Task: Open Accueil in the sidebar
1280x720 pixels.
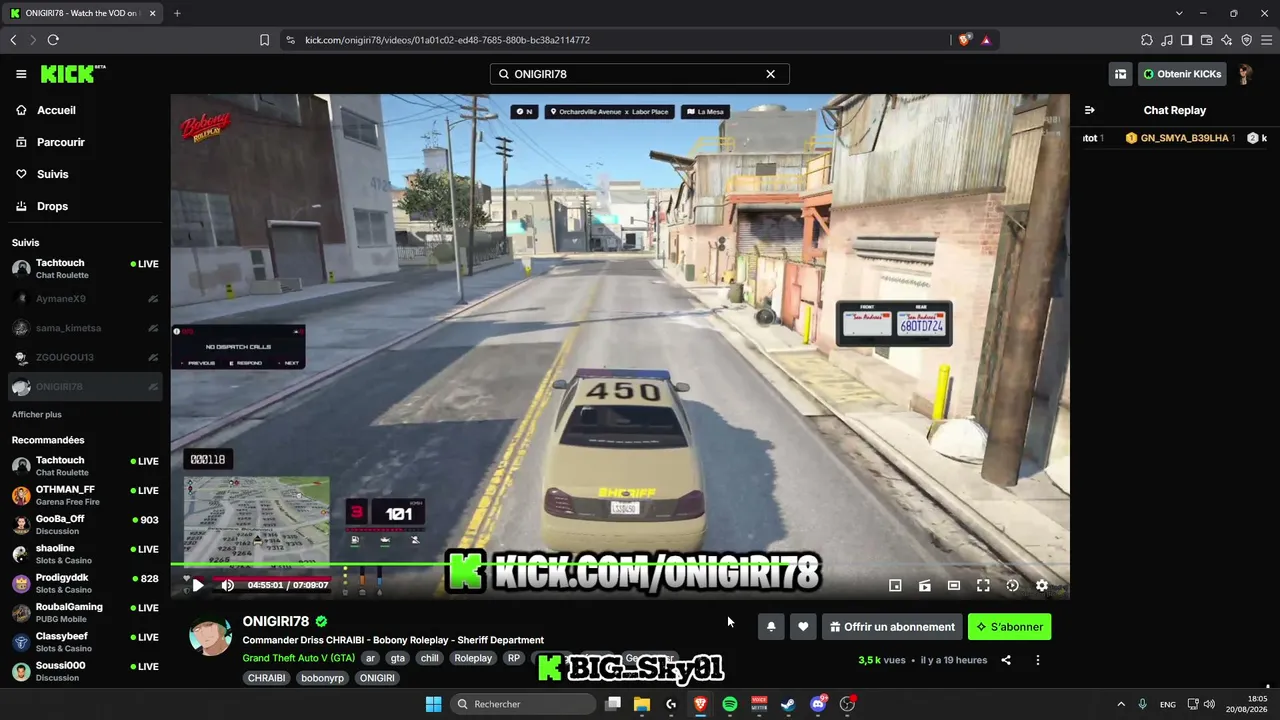Action: click(x=56, y=110)
